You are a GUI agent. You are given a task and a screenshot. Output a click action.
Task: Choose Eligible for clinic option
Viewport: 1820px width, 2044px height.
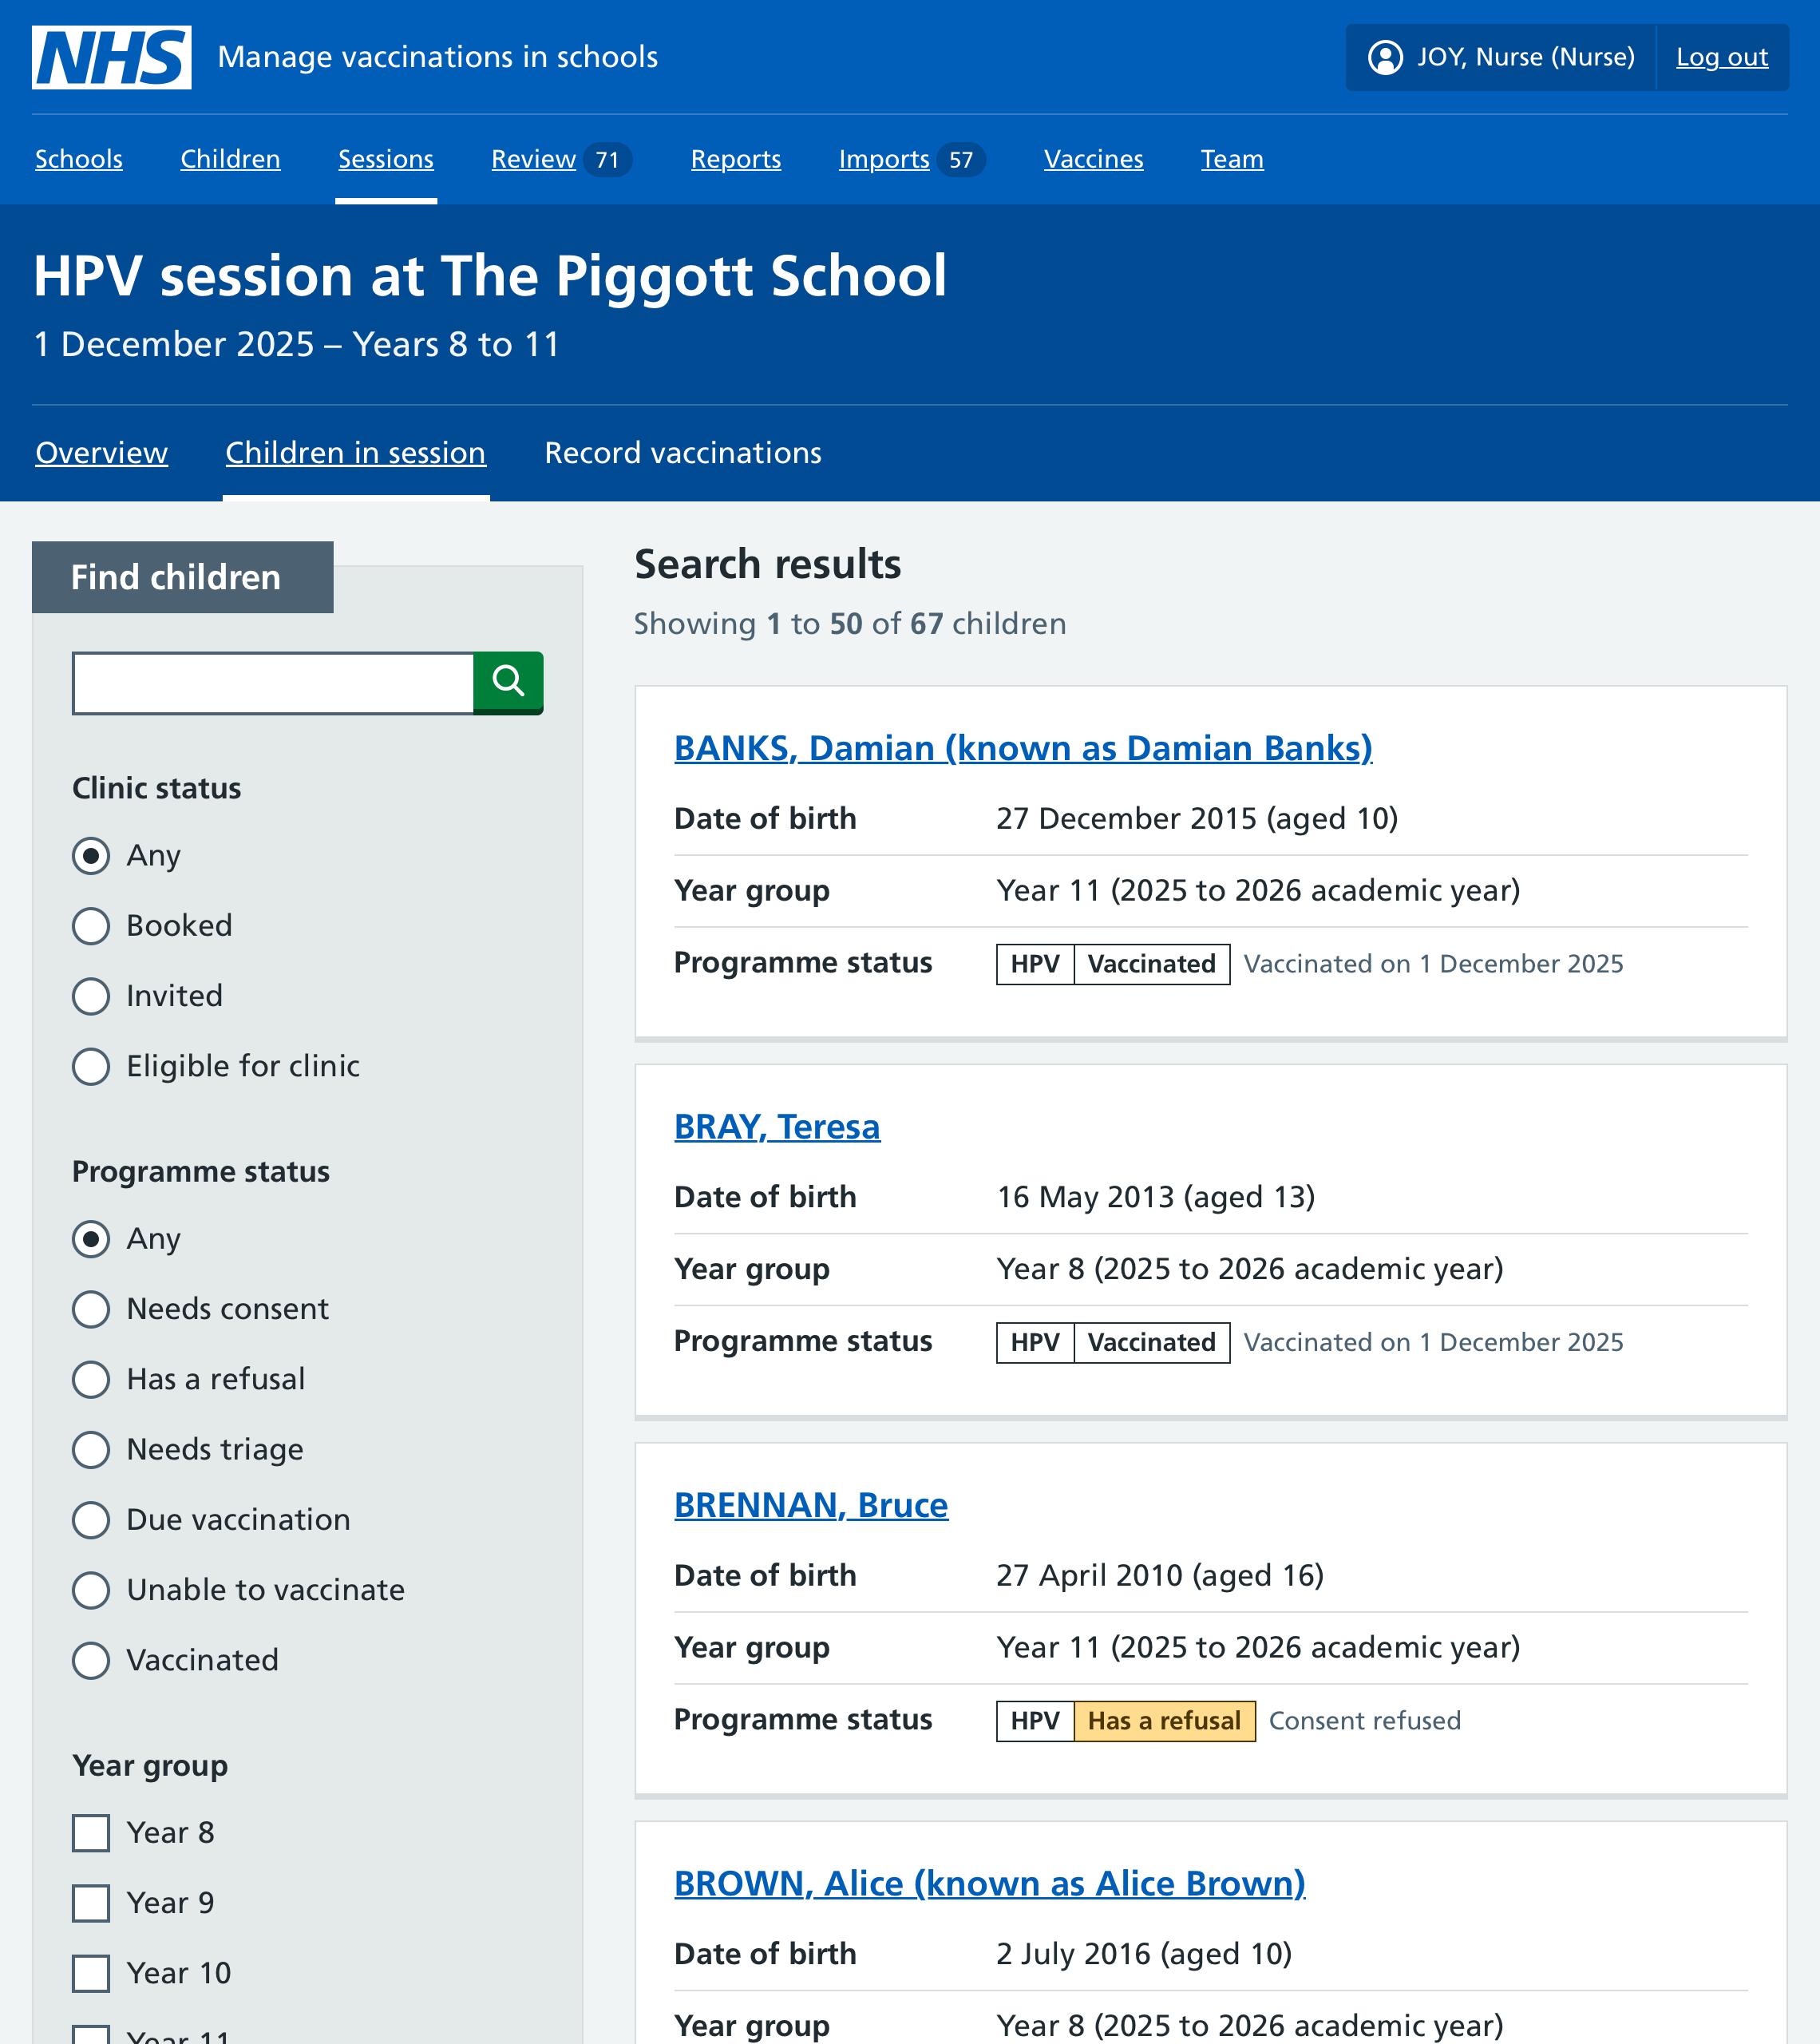point(91,1065)
